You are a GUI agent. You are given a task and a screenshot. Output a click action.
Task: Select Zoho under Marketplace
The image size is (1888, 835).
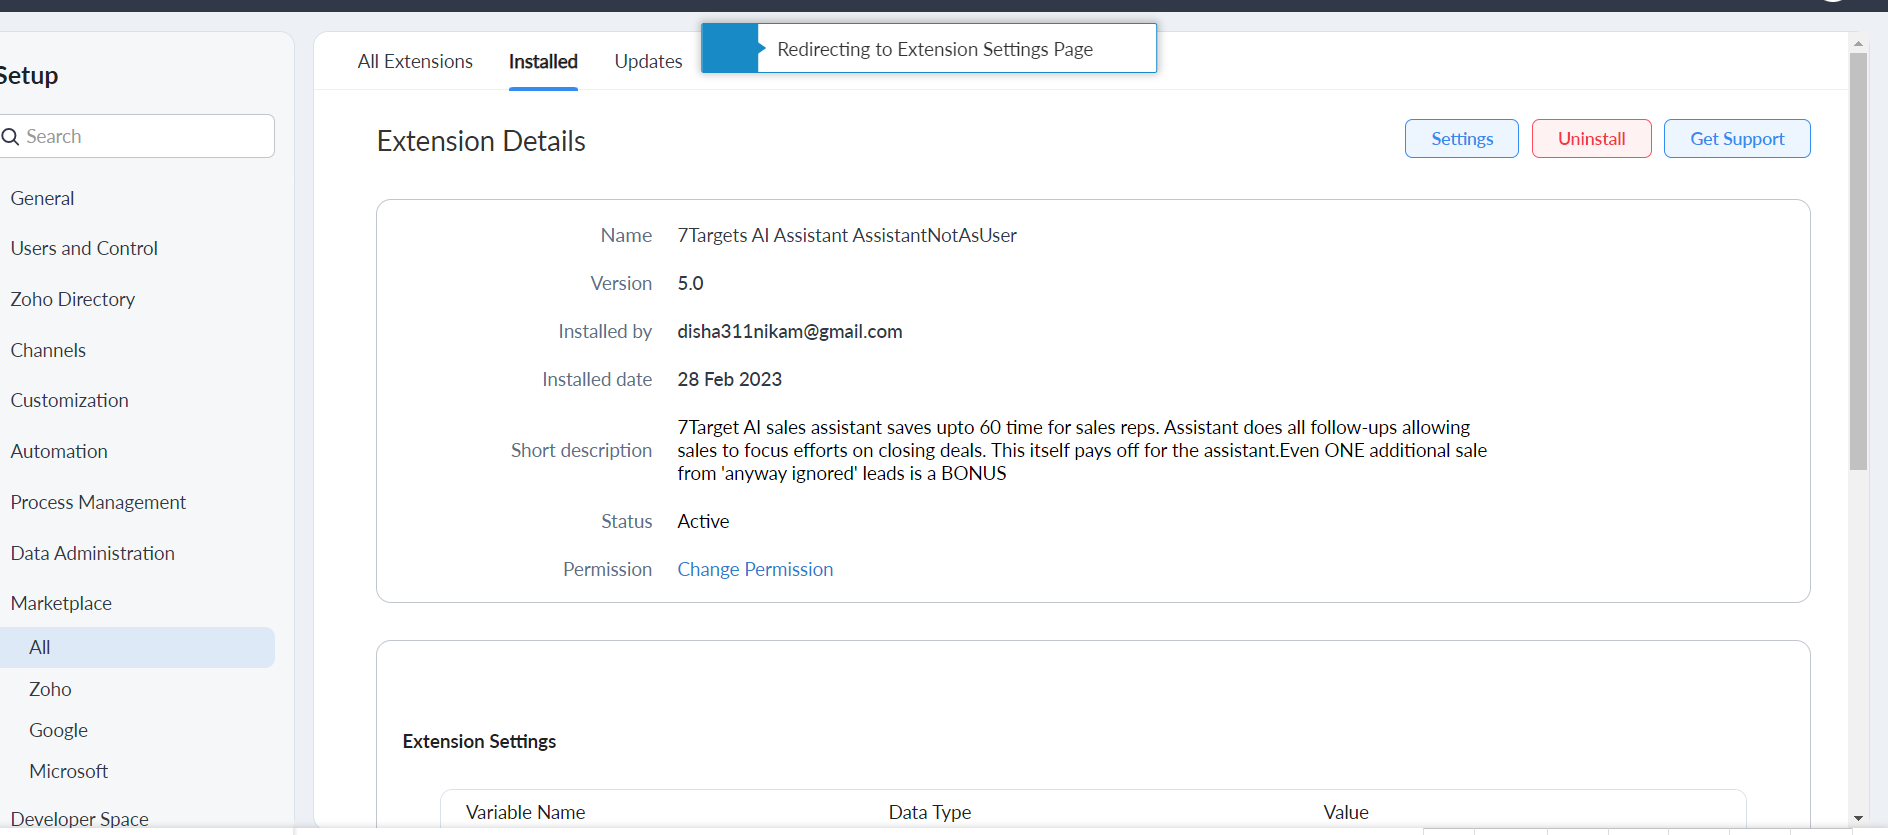pyautogui.click(x=50, y=690)
